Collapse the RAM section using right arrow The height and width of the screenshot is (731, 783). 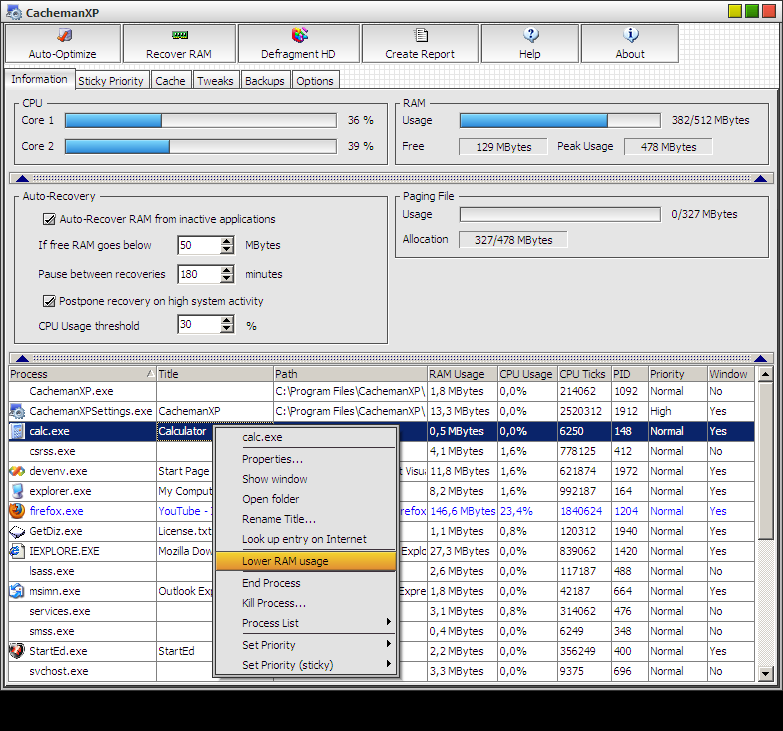pos(761,178)
